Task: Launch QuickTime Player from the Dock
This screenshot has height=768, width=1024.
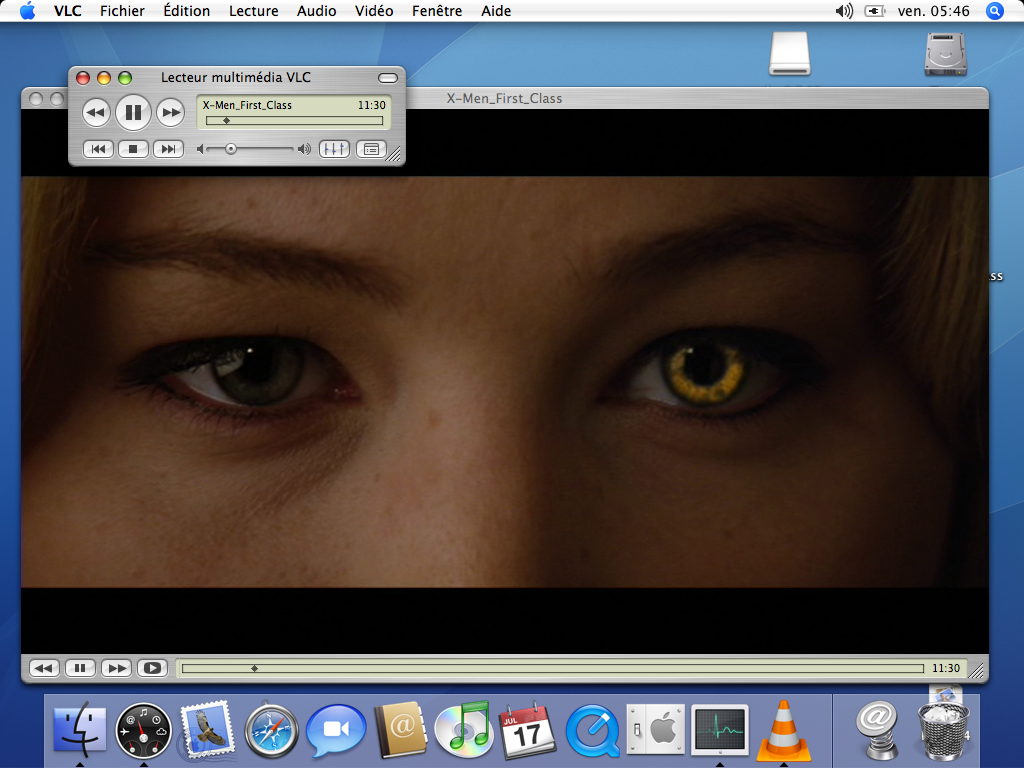Action: [x=592, y=731]
